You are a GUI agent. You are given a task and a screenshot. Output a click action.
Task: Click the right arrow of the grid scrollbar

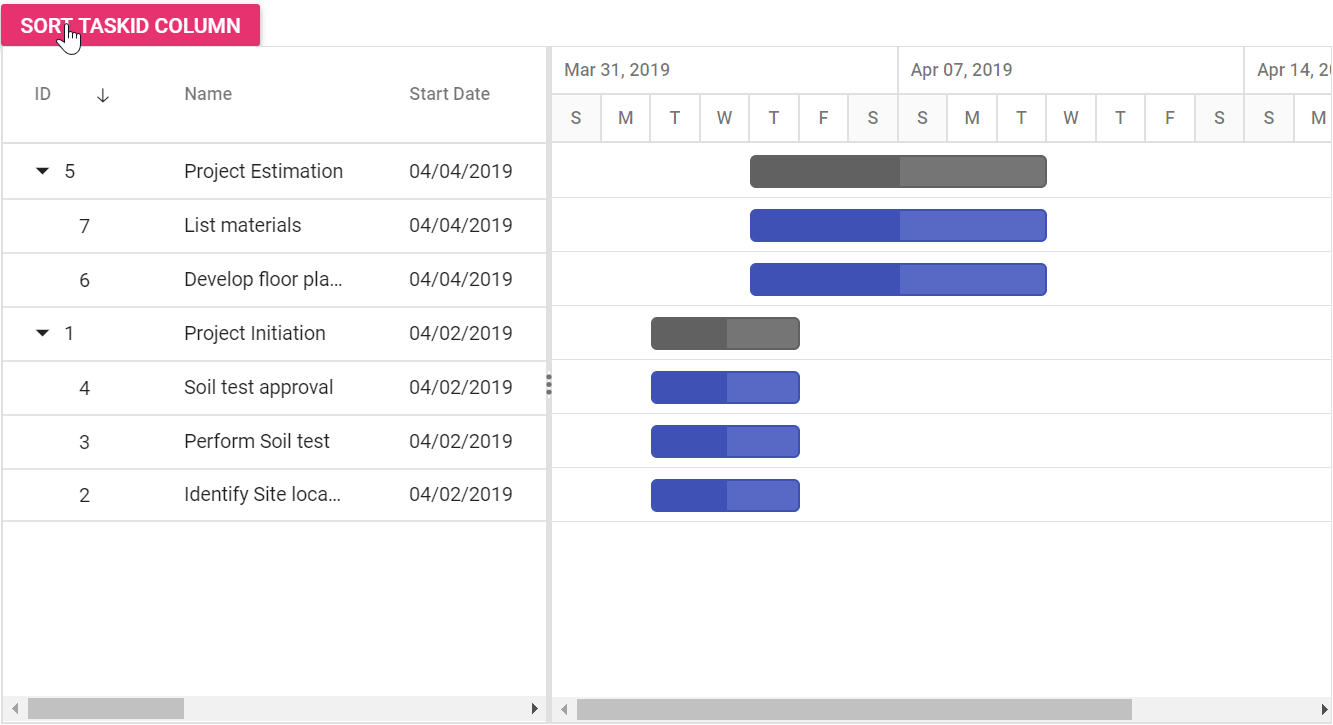click(x=535, y=709)
